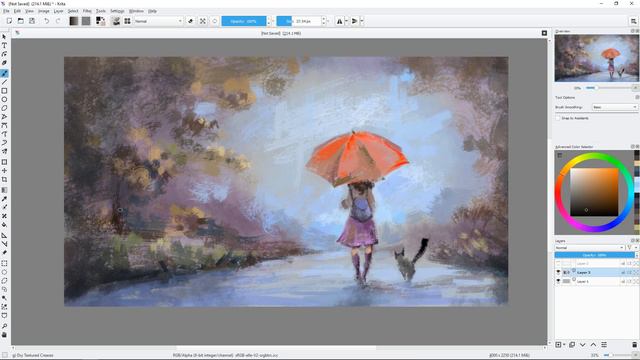This screenshot has width=640, height=360.
Task: Open vertical mirror options arrow
Action: pyautogui.click(x=362, y=21)
